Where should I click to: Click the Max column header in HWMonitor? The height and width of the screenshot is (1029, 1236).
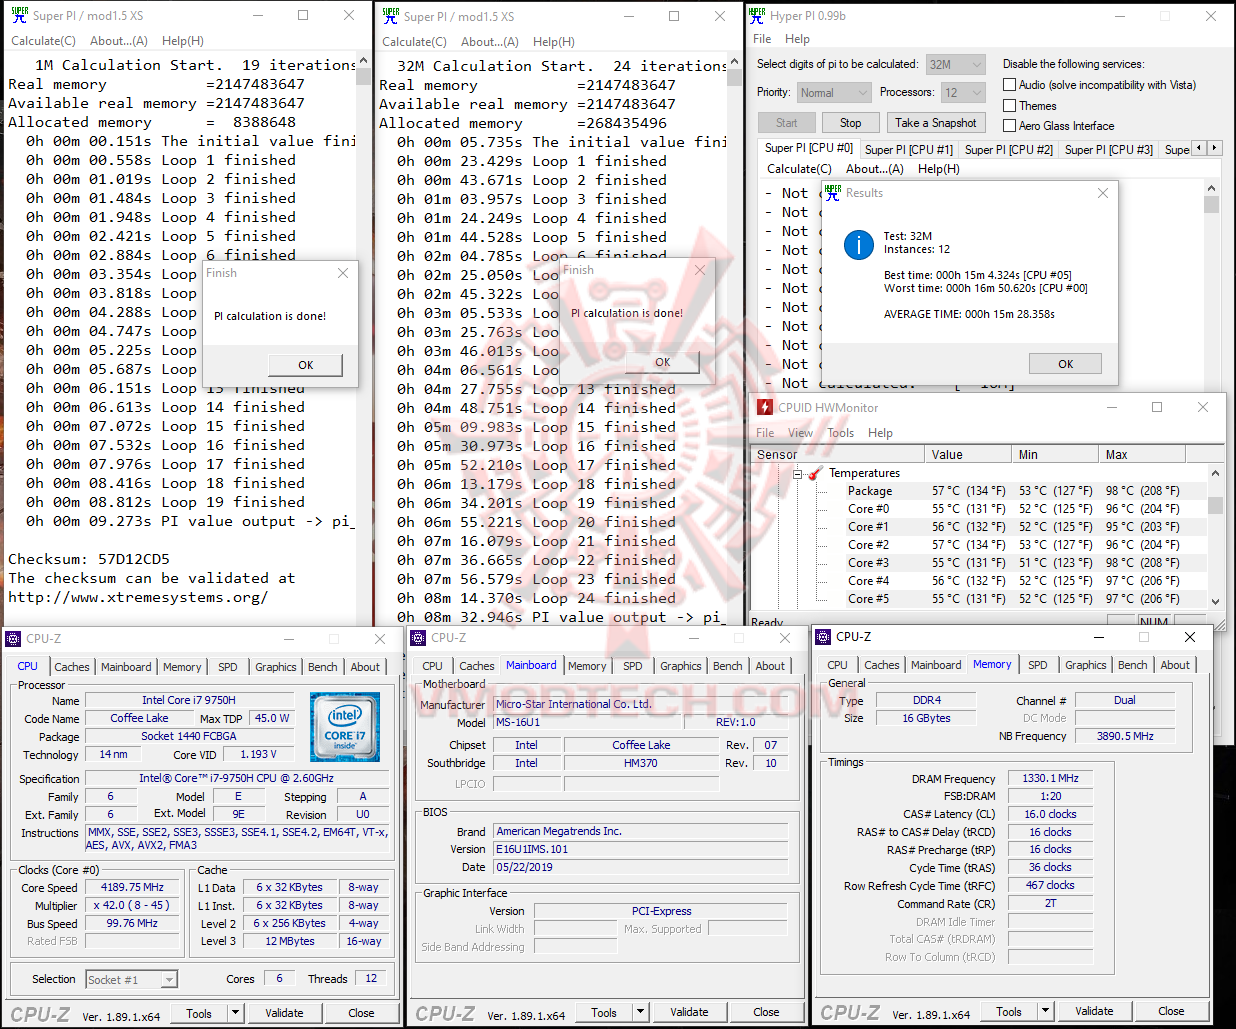pos(1143,454)
